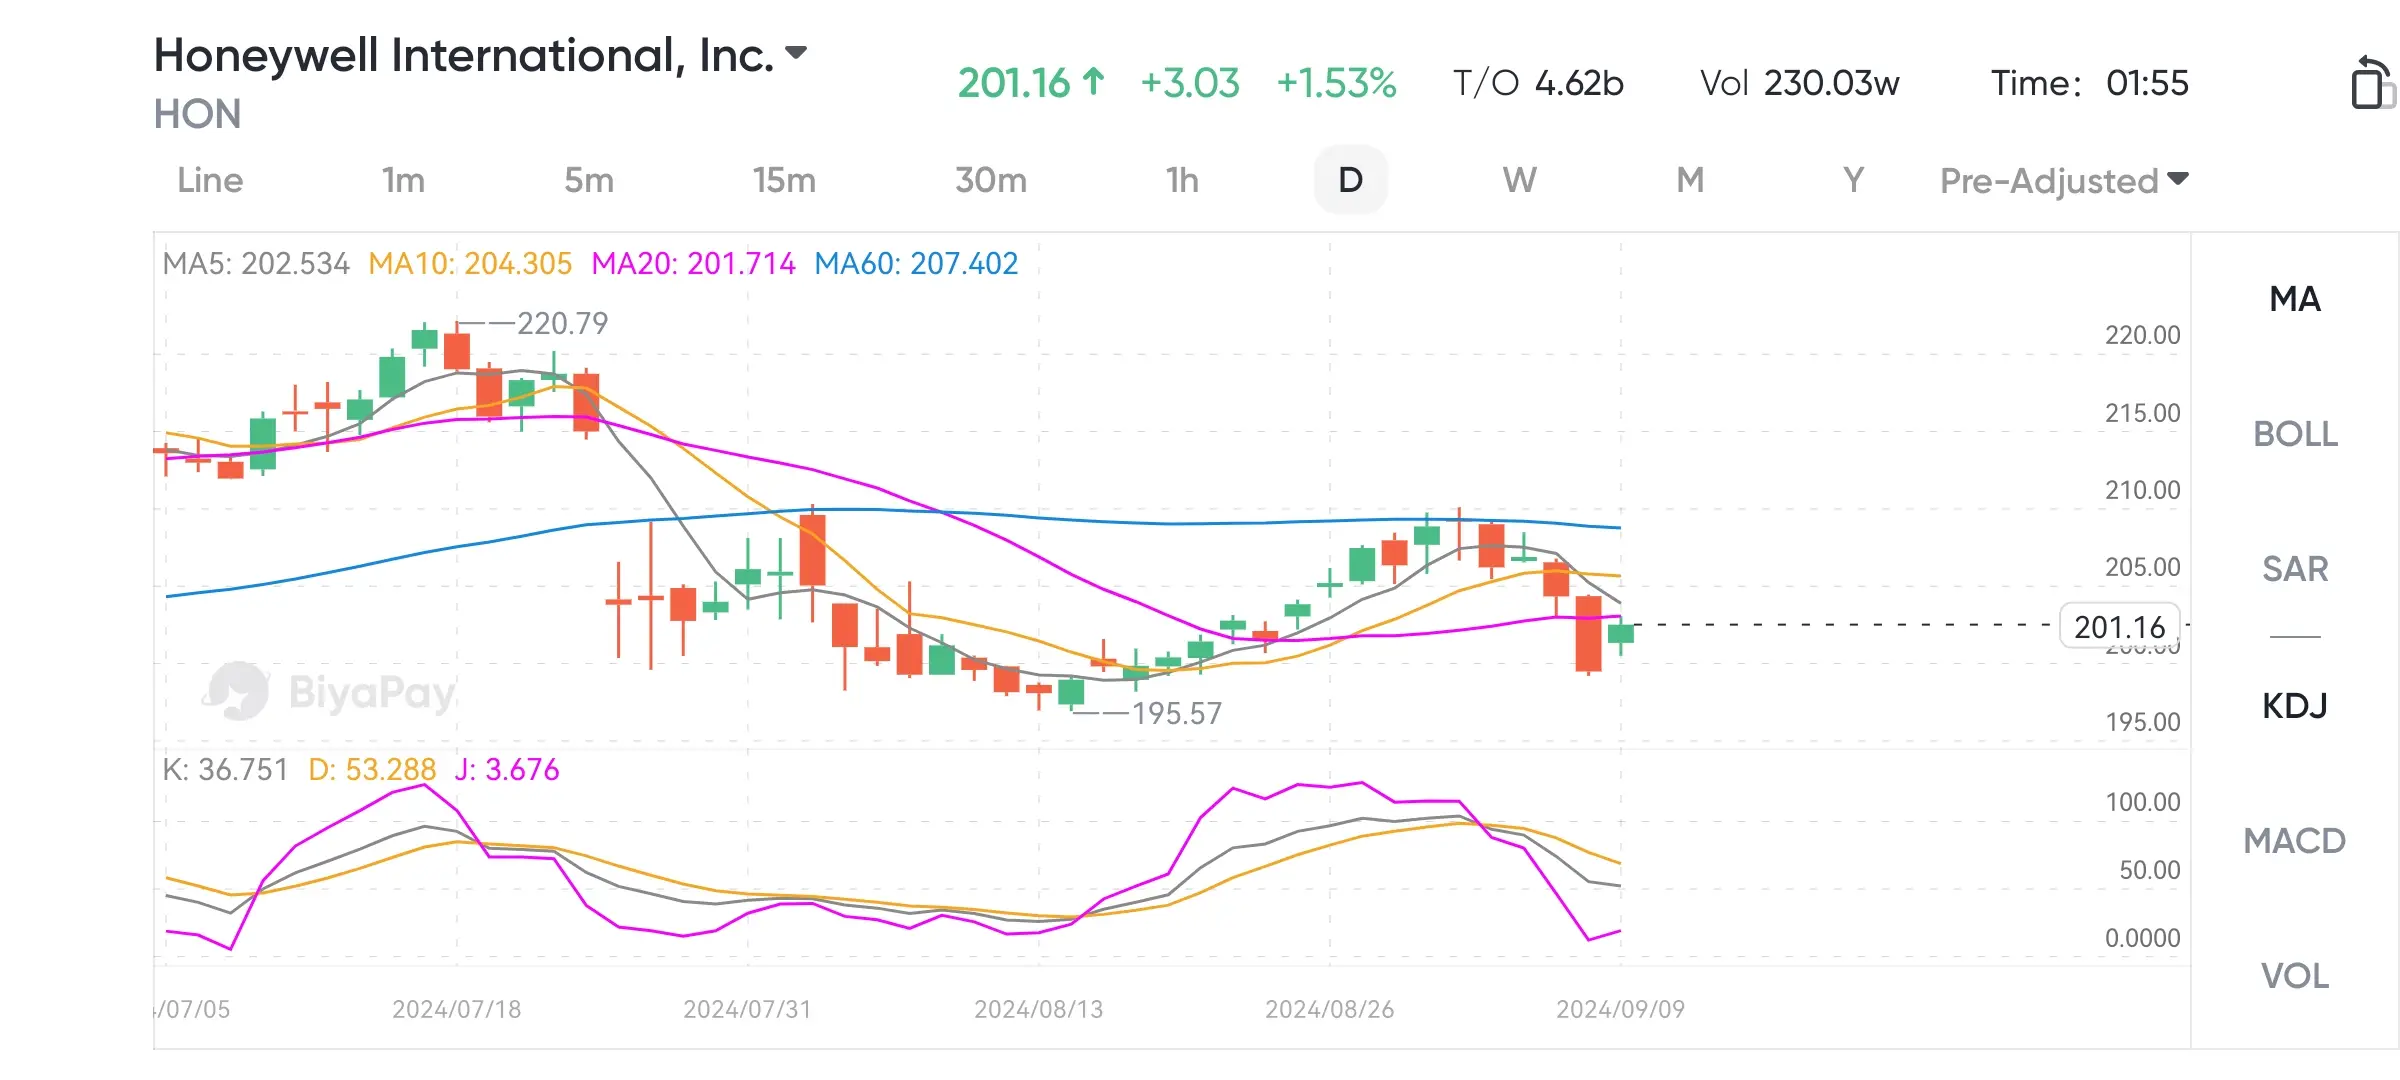Click the current price 201.16 in header

1014,83
